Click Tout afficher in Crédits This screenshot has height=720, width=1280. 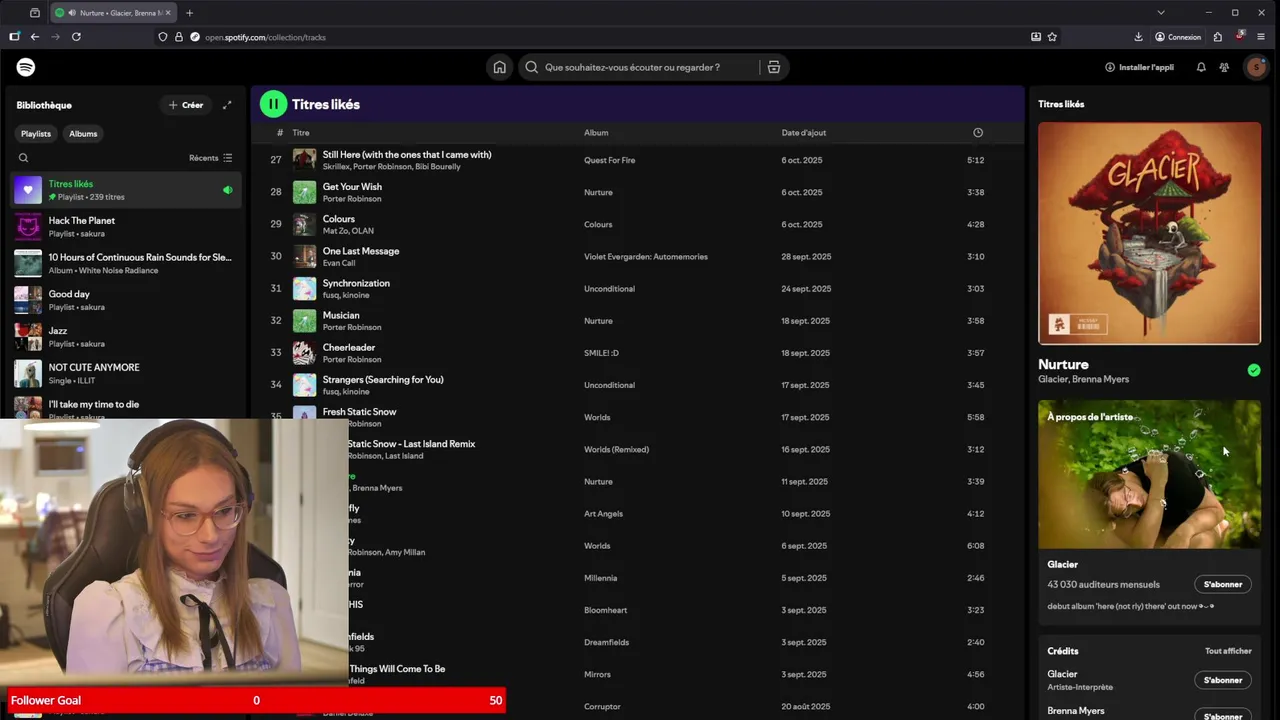(x=1228, y=651)
